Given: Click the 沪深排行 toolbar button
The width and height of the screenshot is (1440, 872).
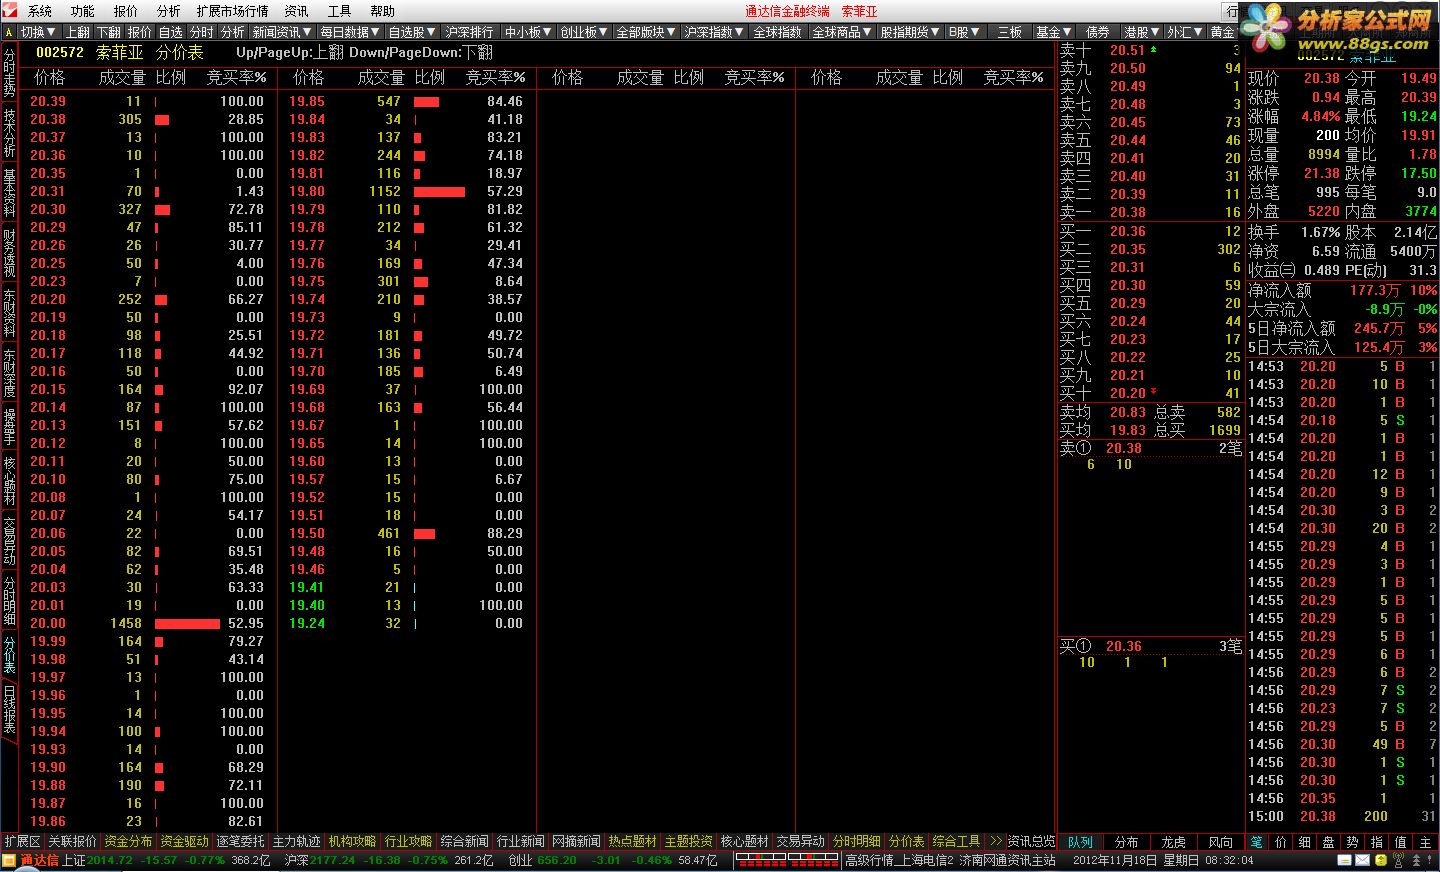Looking at the screenshot, I should (470, 32).
